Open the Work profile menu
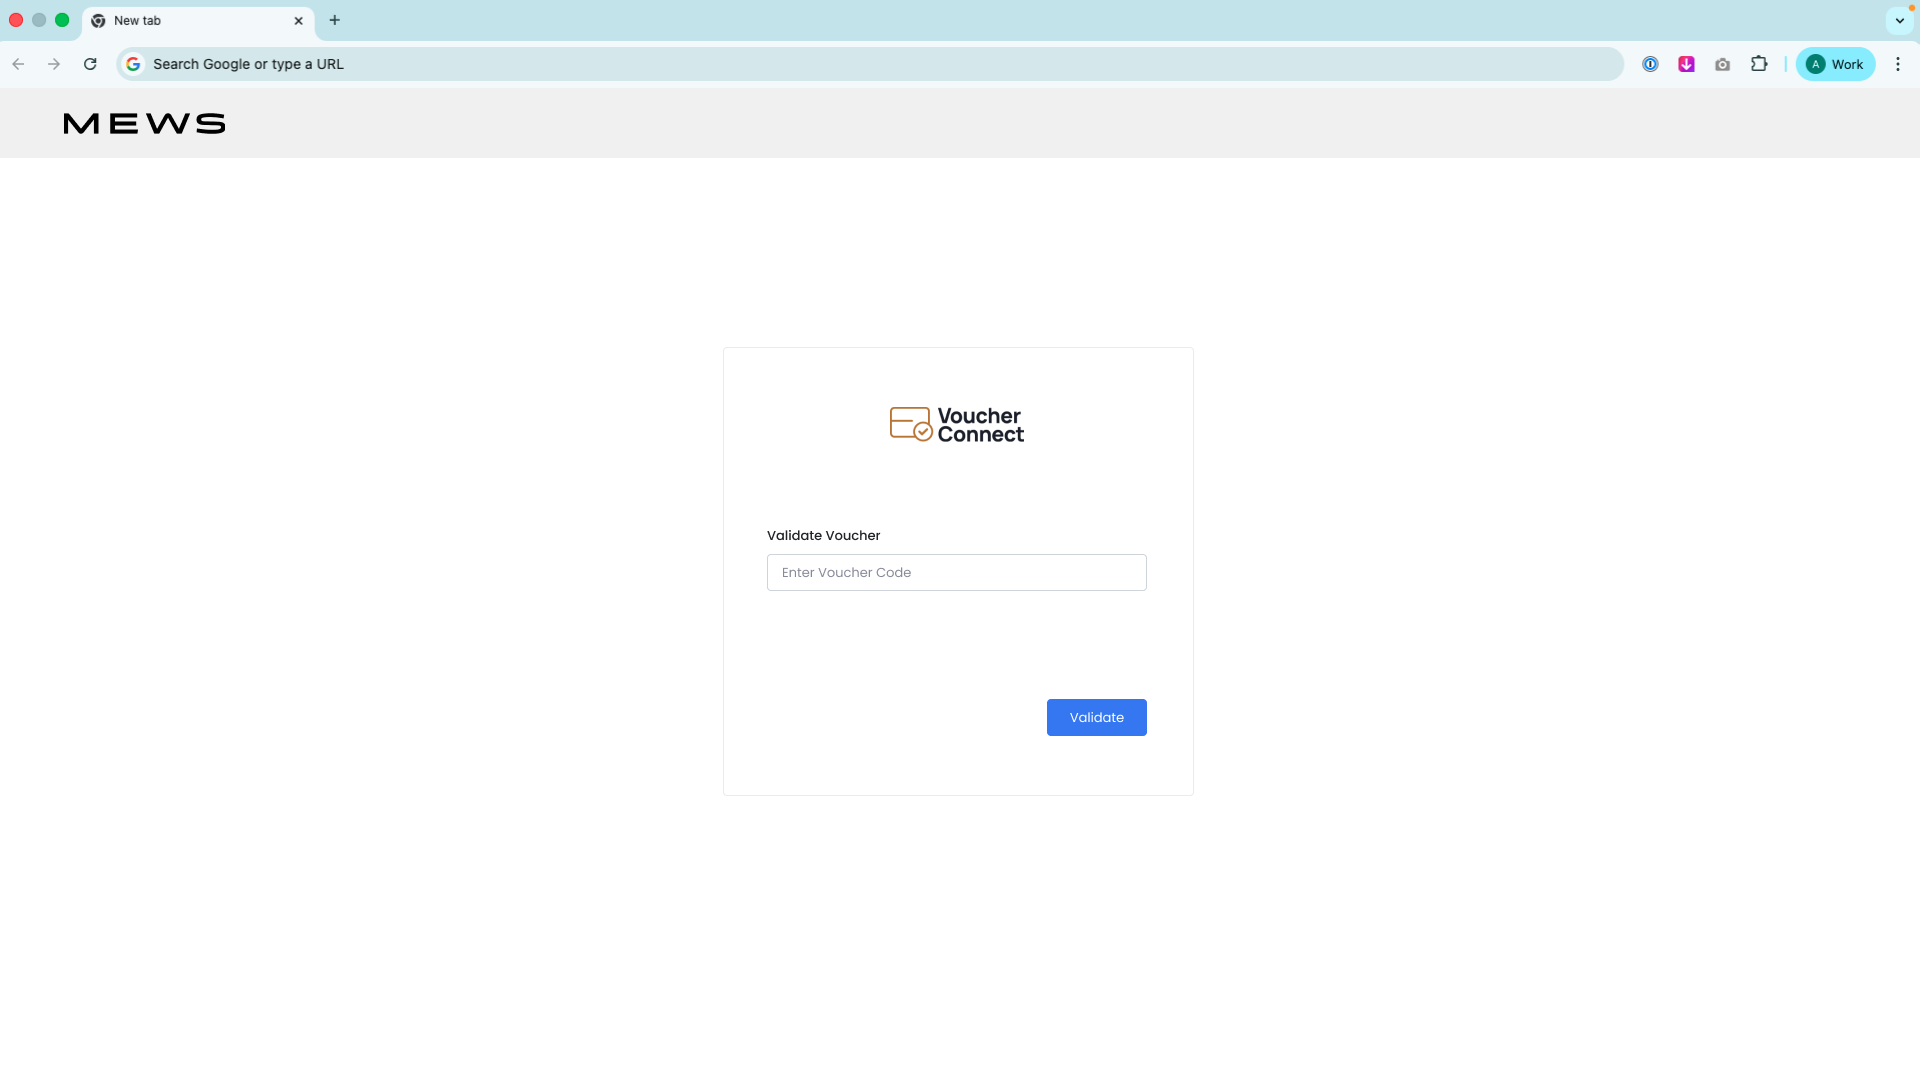 [1835, 64]
